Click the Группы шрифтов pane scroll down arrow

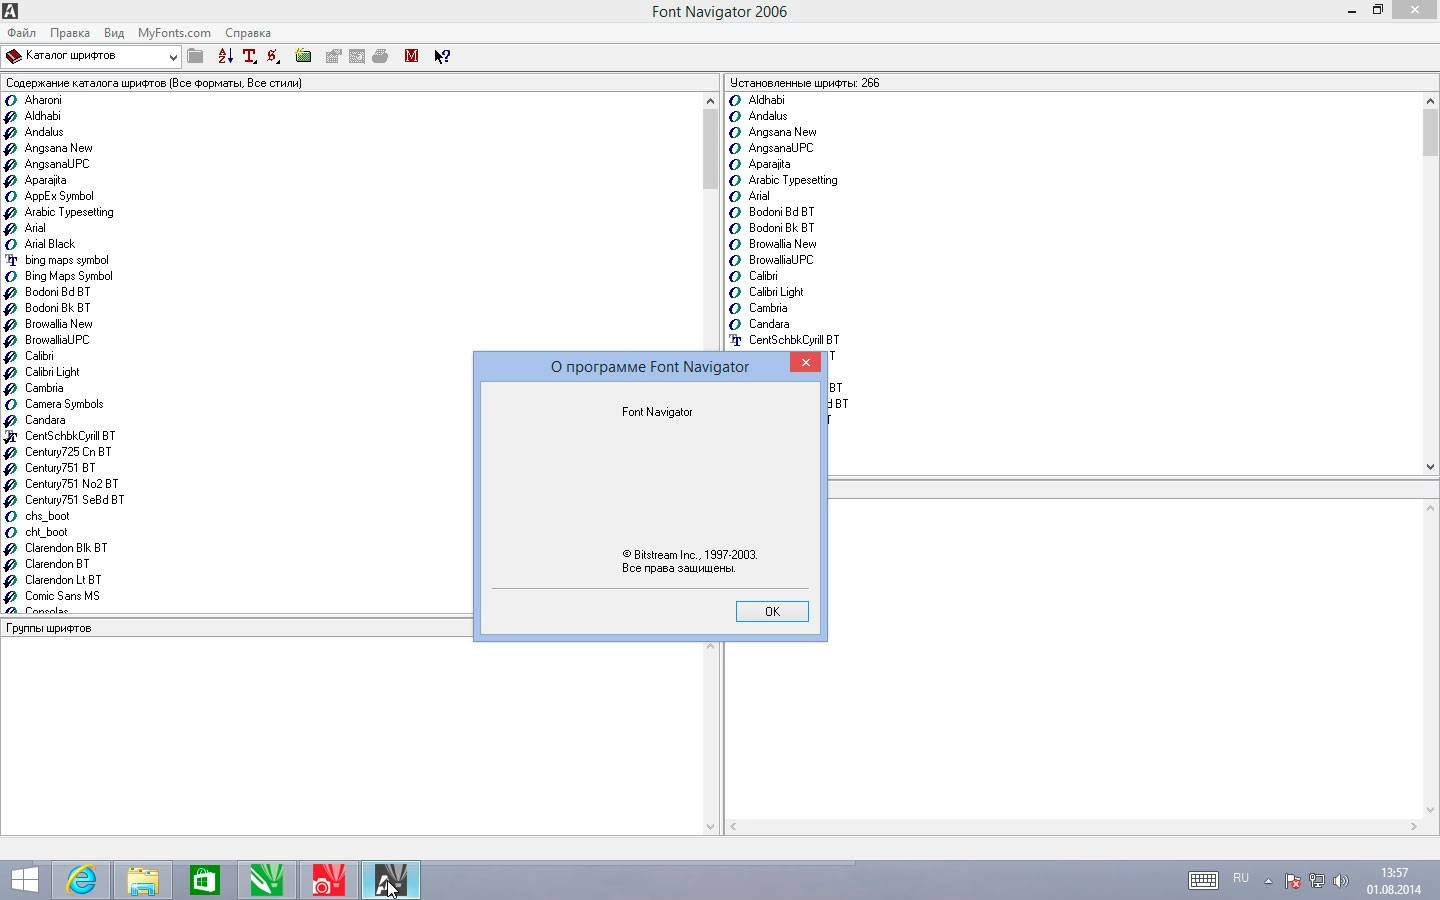pyautogui.click(x=710, y=826)
